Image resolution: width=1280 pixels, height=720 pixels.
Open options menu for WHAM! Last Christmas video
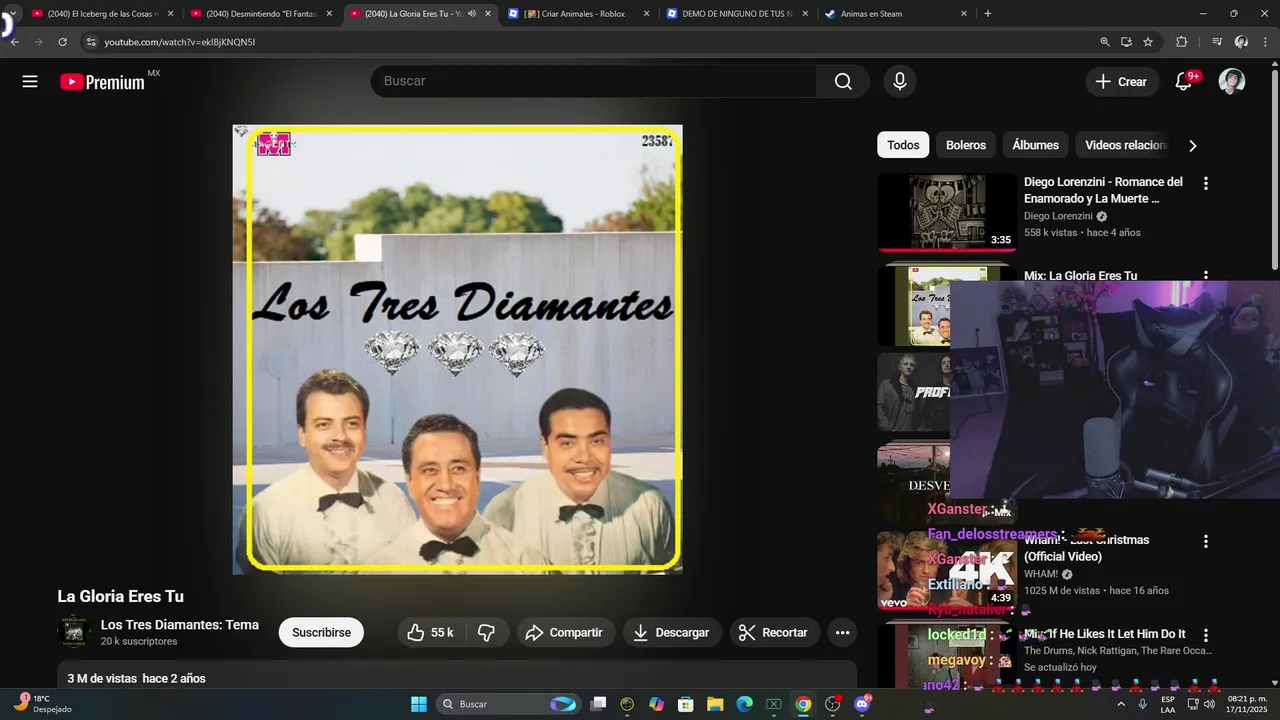click(1205, 541)
